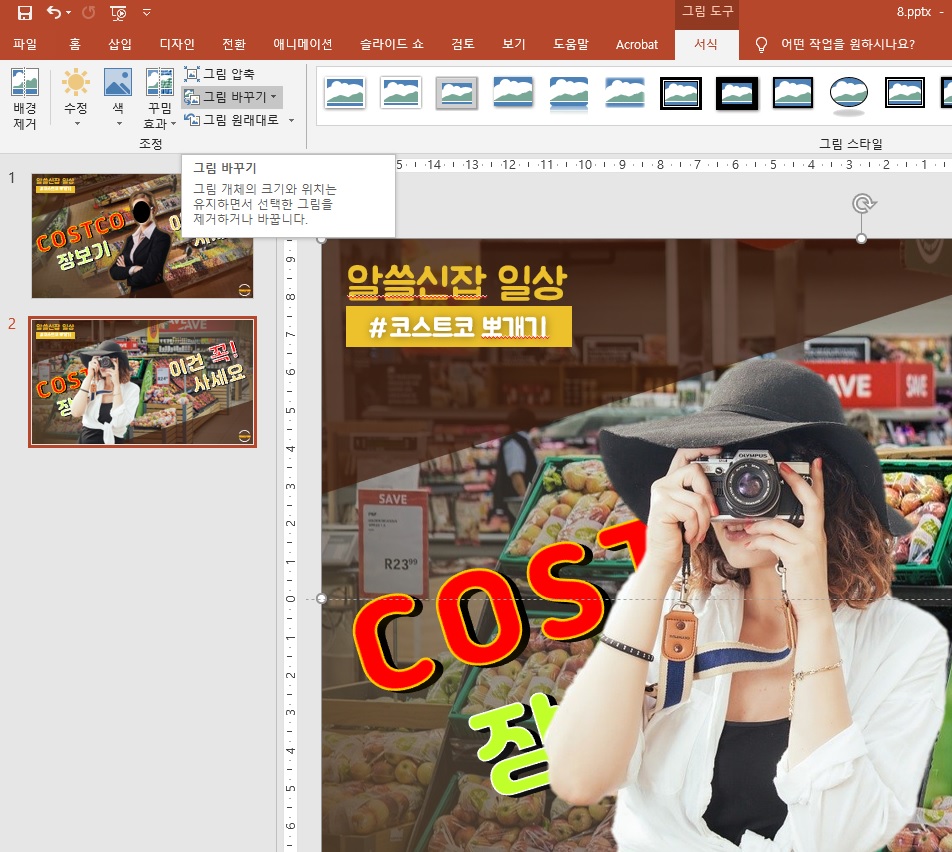Viewport: 952px width, 852px height.
Task: Switch to the 슬라이드 쇼 tab
Action: click(x=392, y=44)
